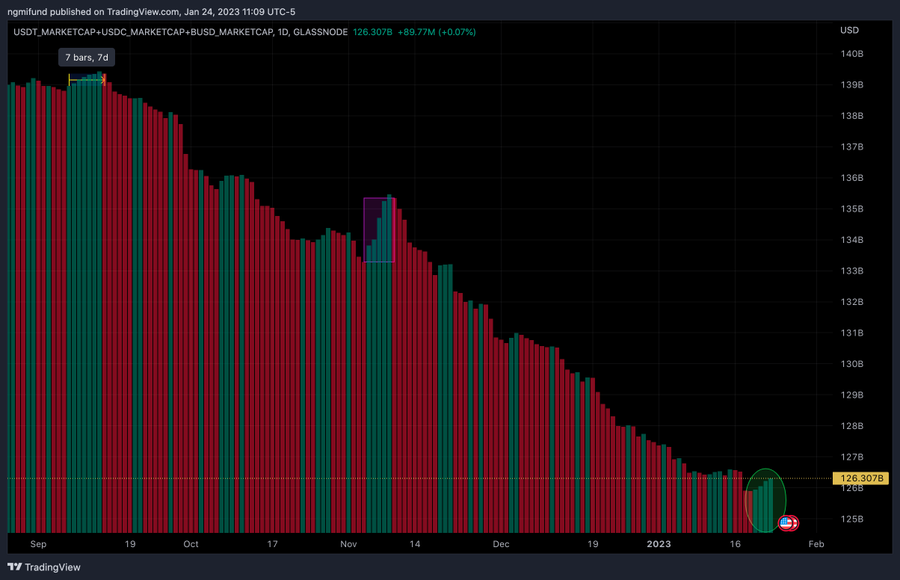Click the Sep time axis label
Image resolution: width=900 pixels, height=580 pixels.
tap(38, 544)
